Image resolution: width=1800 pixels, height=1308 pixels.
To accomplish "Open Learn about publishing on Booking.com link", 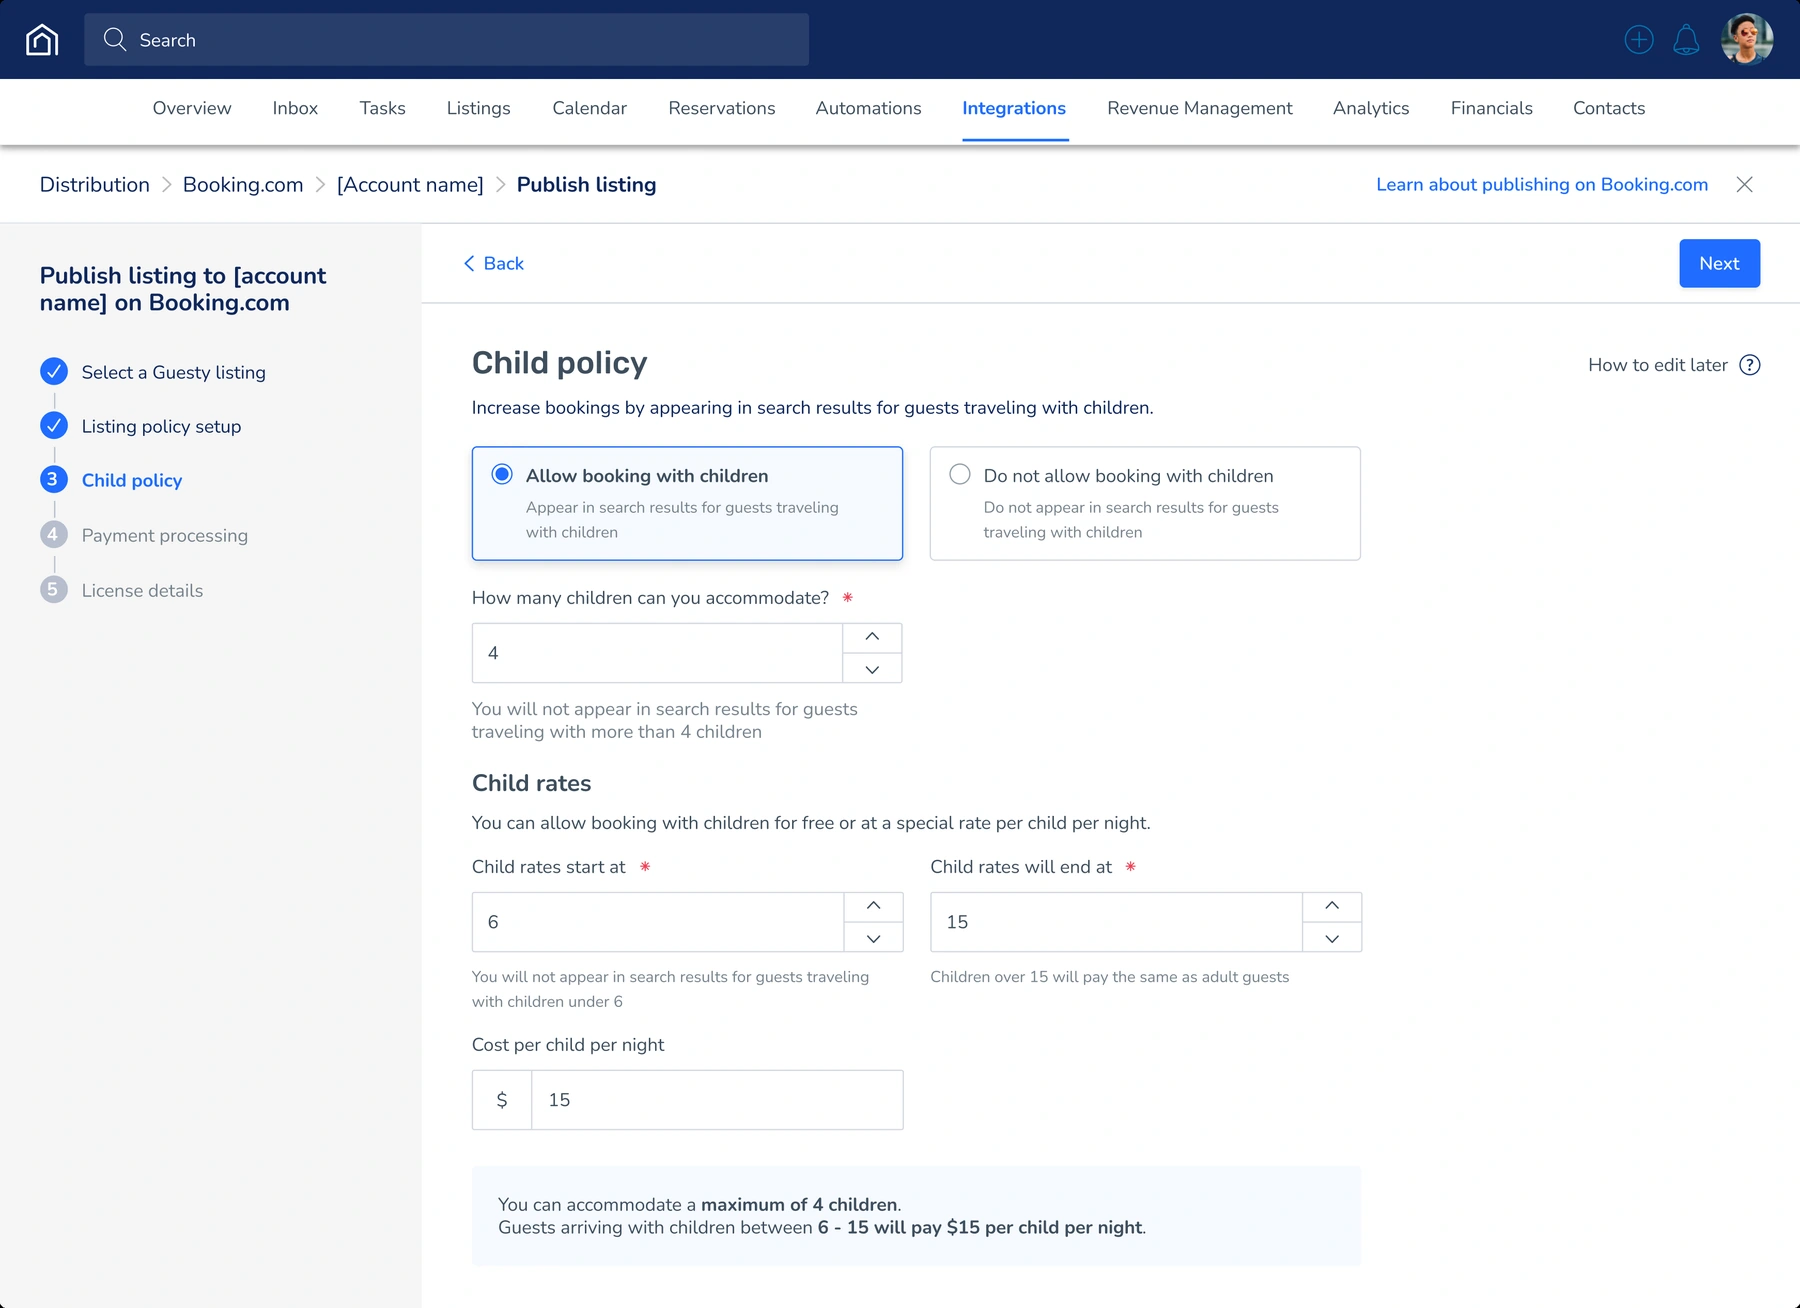I will click(x=1542, y=184).
